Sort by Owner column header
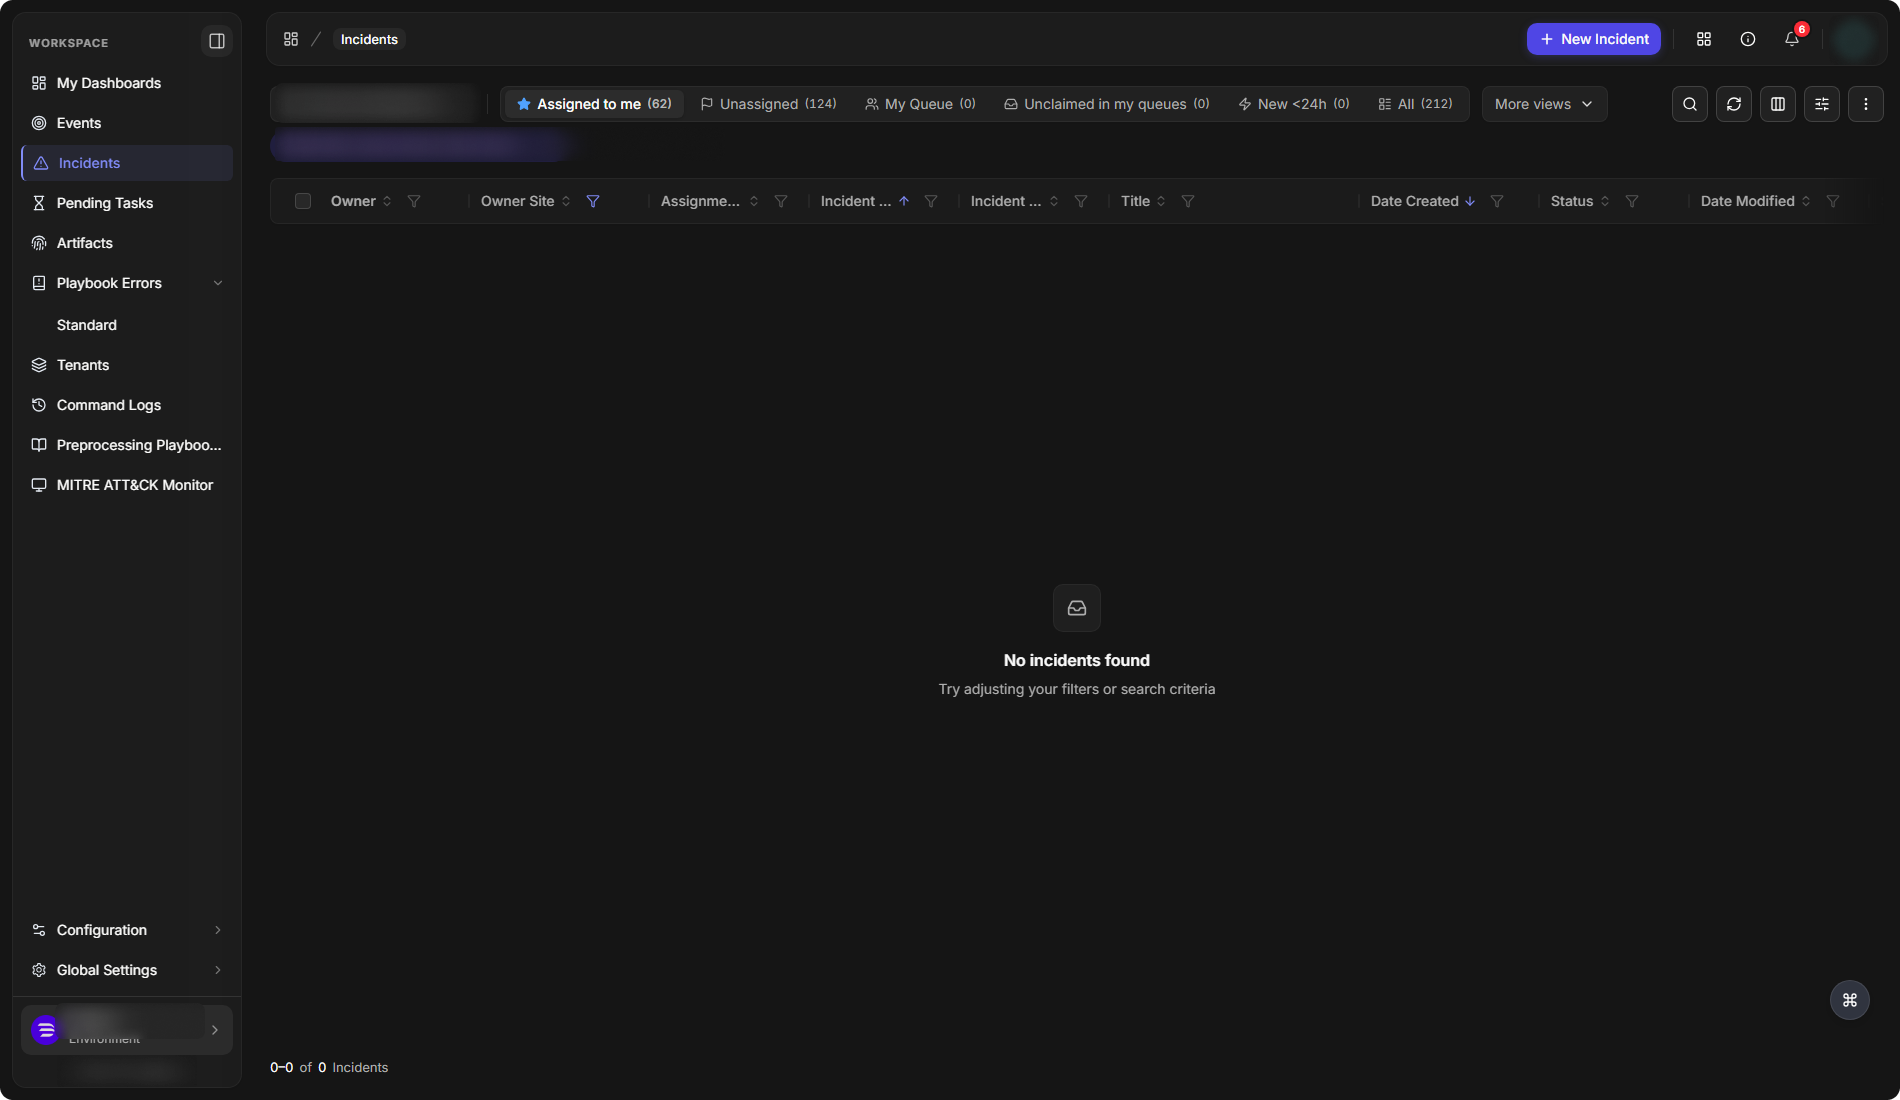The height and width of the screenshot is (1100, 1900). tap(361, 201)
